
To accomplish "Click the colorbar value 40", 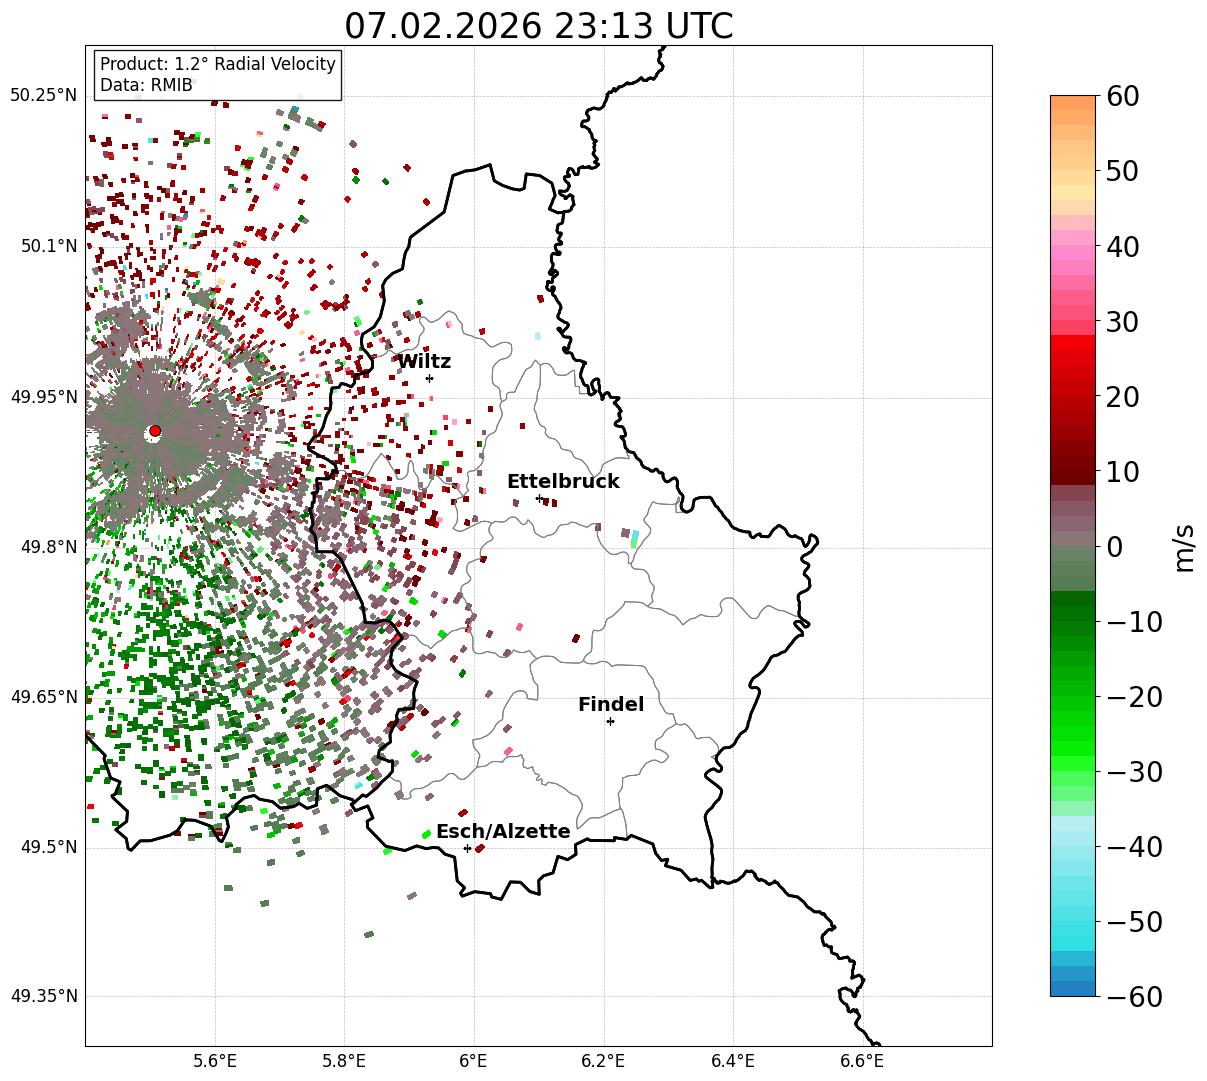I will tap(1123, 246).
